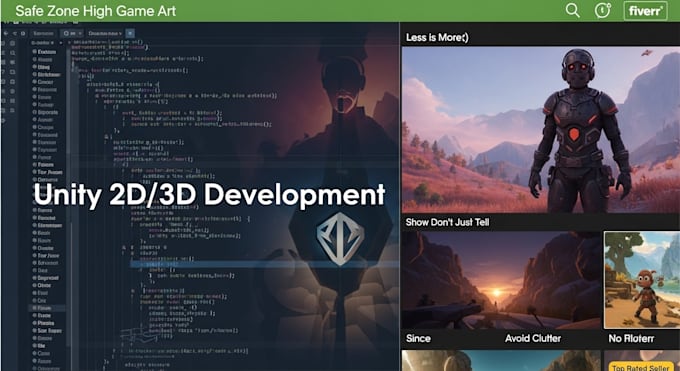Screen dimensions: 680x371
Task: Click the 'Less is More:)' caption
Action: click(437, 37)
